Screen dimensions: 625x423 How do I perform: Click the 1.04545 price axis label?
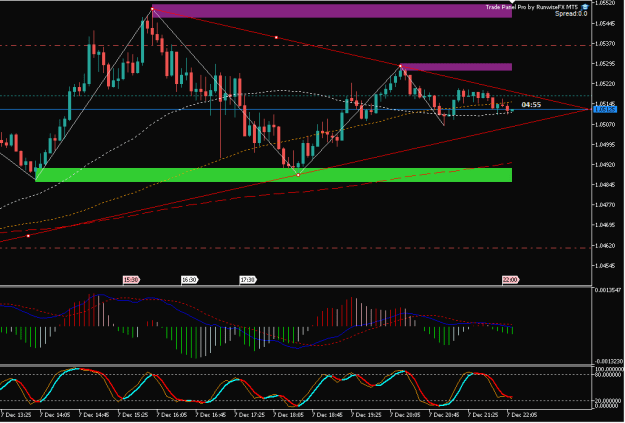click(605, 266)
